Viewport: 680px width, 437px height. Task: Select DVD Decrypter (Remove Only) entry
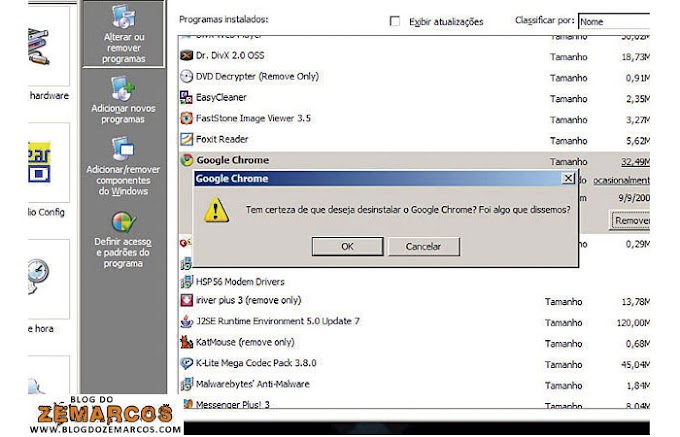[257, 76]
